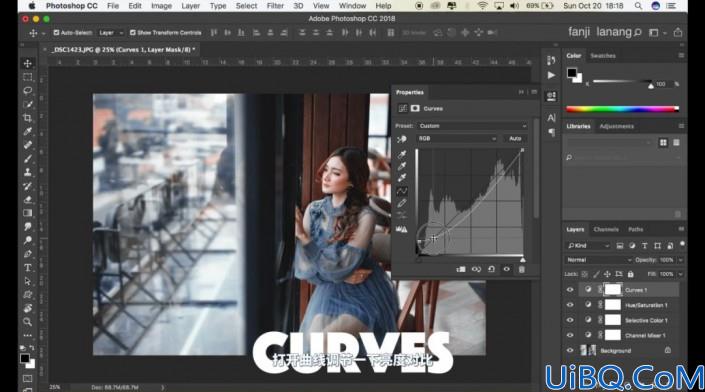
Task: Toggle Auto-Select checkbox
Action: (56, 33)
